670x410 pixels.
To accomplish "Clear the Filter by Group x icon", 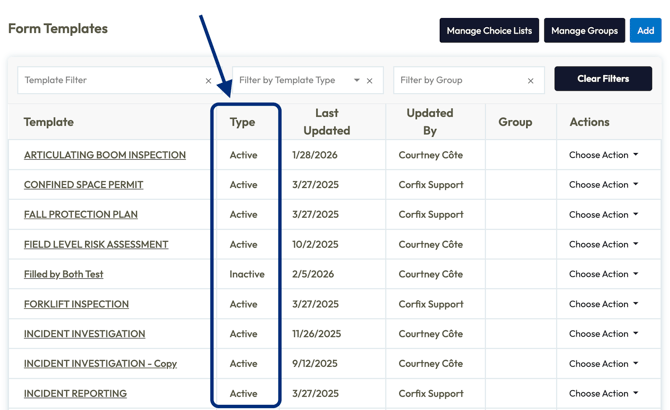I will coord(530,81).
